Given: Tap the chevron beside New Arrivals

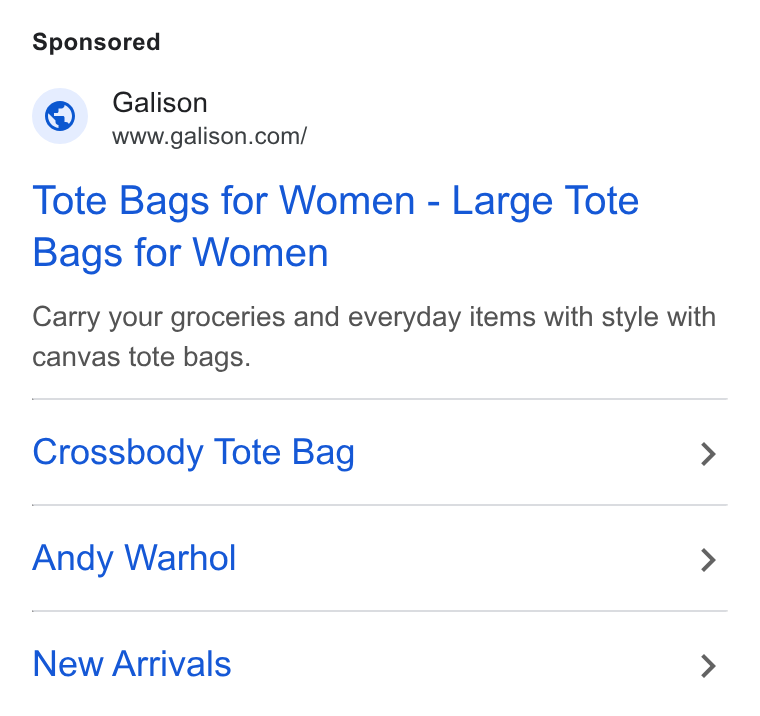Looking at the screenshot, I should 709,666.
